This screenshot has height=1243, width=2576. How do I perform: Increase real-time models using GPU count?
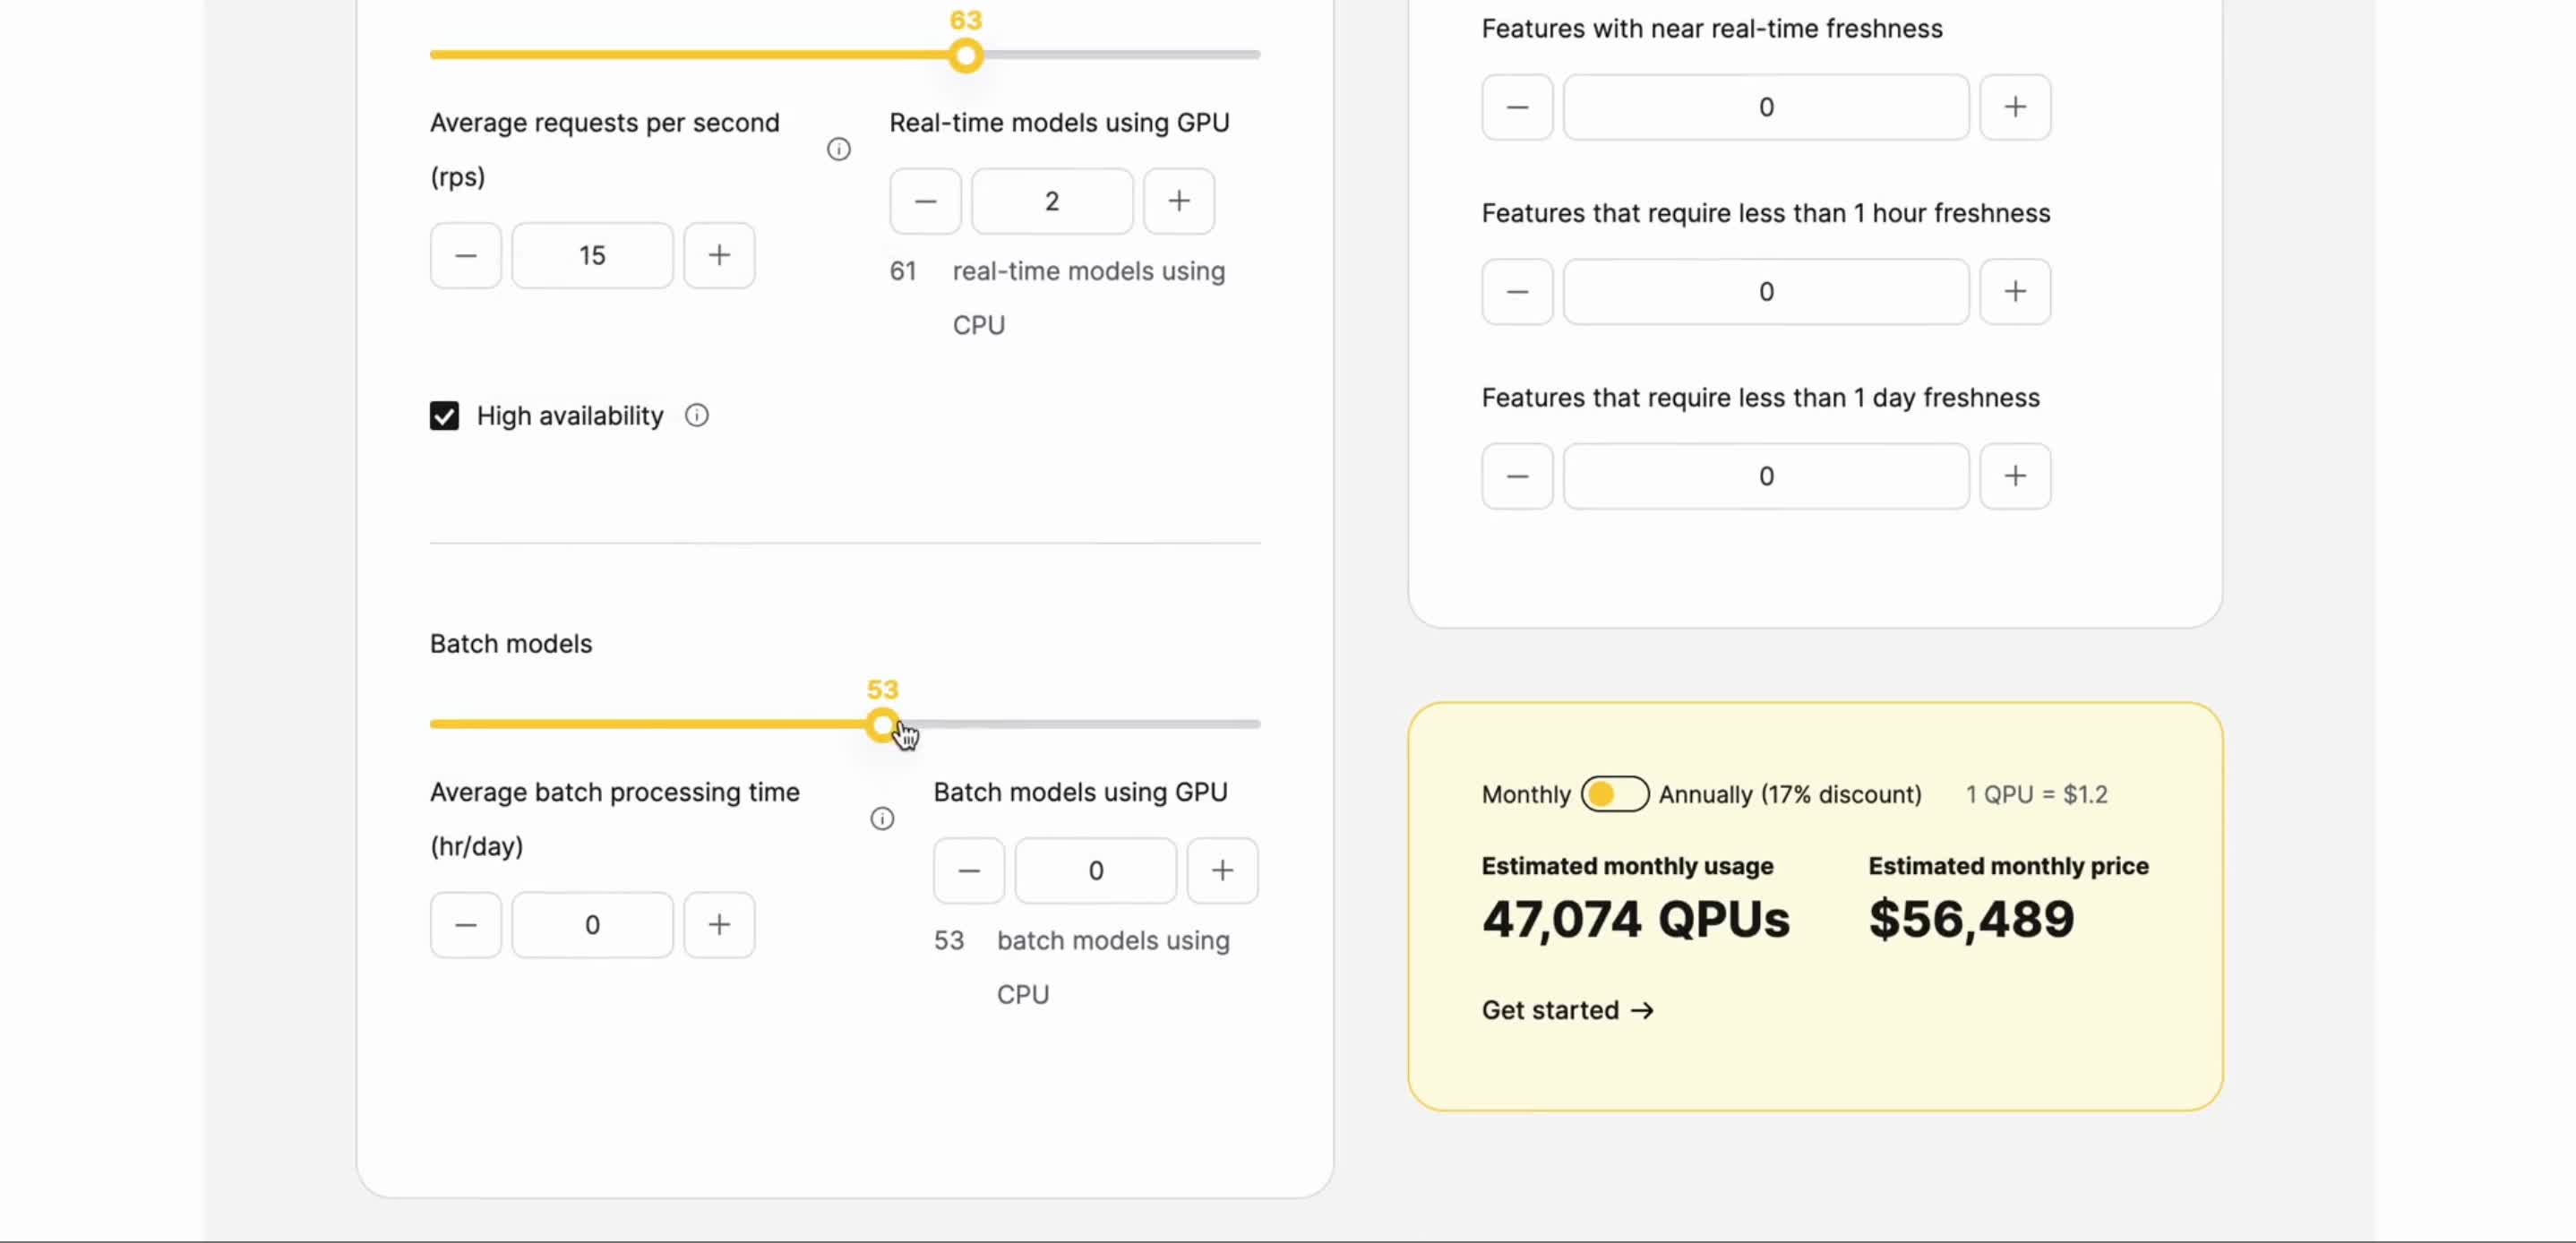(x=1178, y=201)
